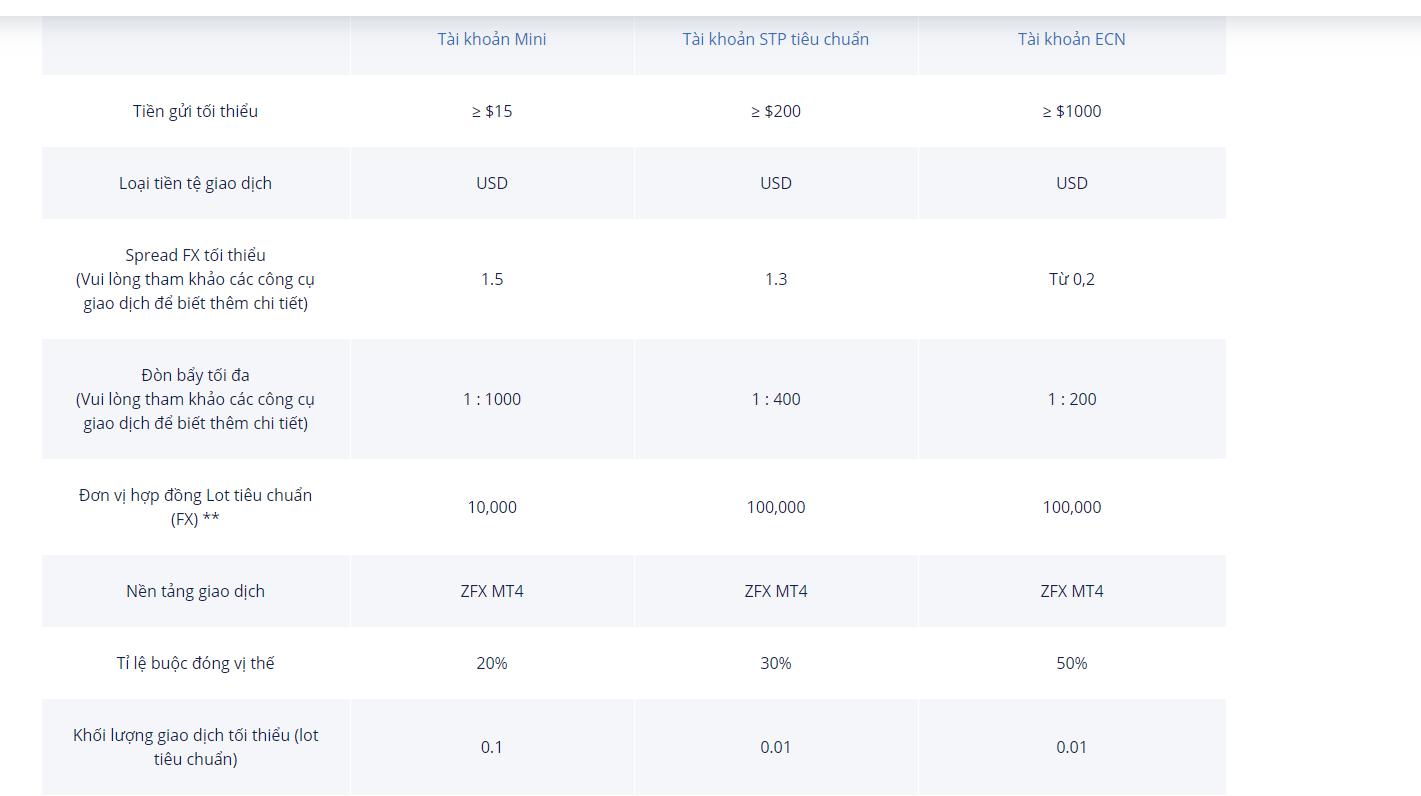The height and width of the screenshot is (796, 1421).
Task: Click the 10,000 contract unit cell
Action: (492, 507)
